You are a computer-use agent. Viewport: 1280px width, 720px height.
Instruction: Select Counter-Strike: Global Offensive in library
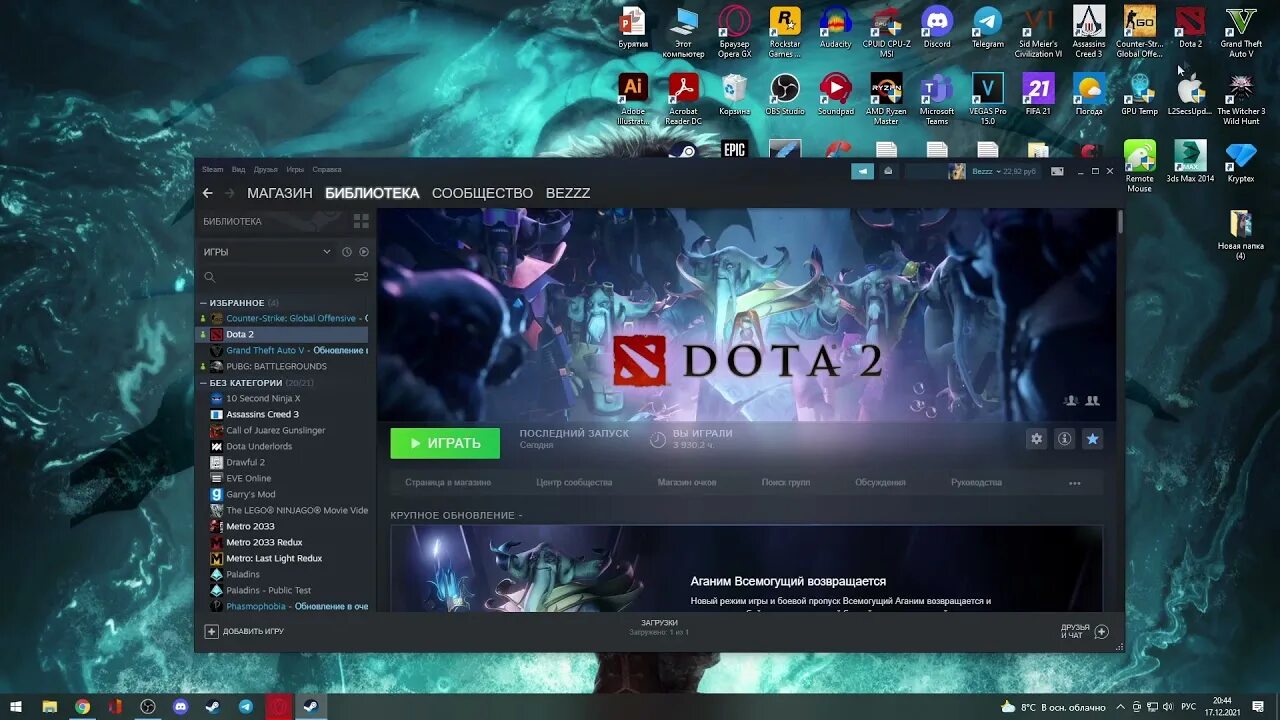[284, 318]
